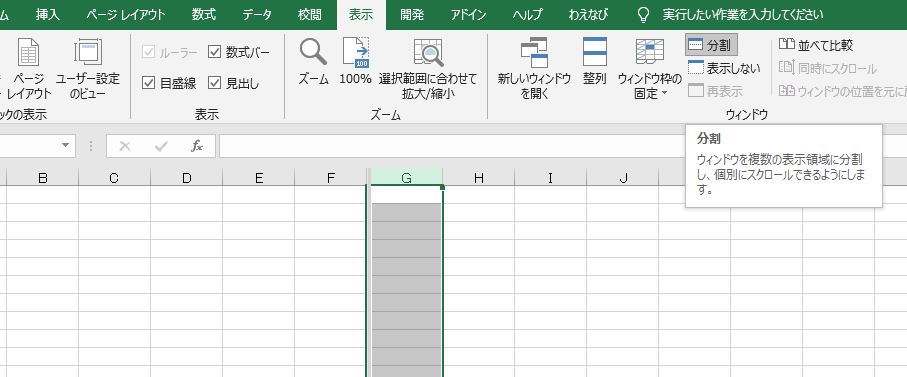The width and height of the screenshot is (907, 377).
Task: Select column E header
Action: pos(259,178)
